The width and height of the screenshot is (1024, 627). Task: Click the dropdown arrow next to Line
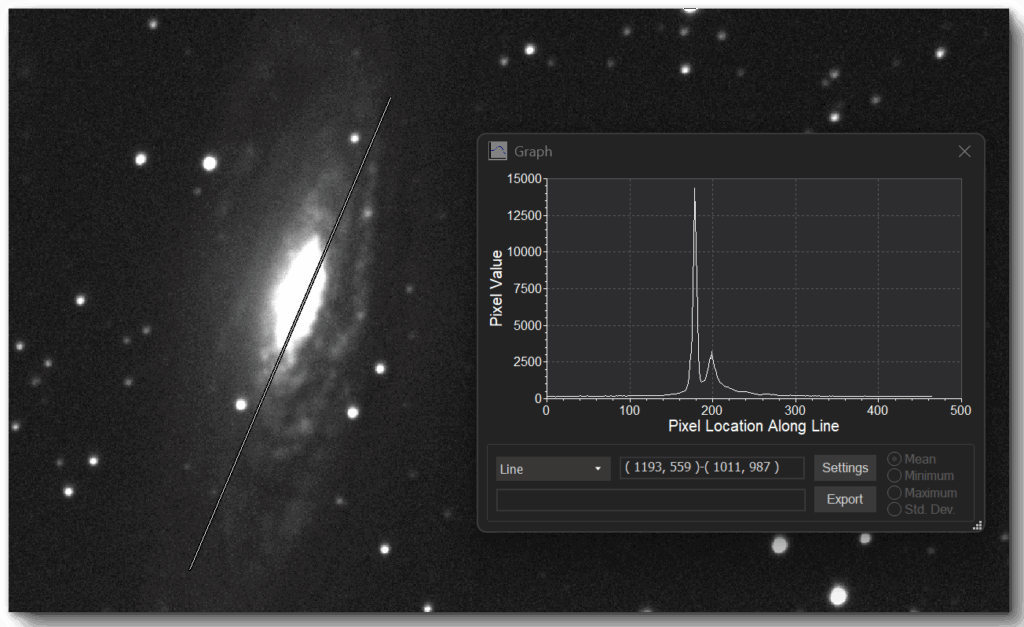click(x=598, y=469)
